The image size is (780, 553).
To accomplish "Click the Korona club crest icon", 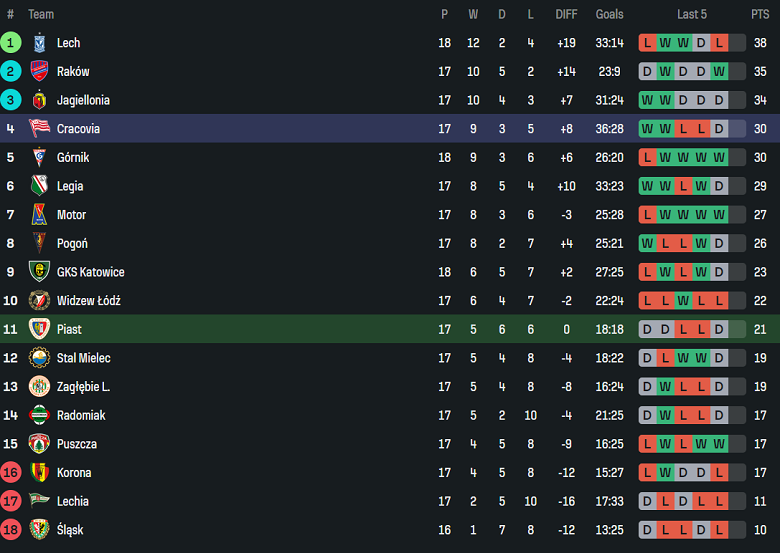I will coord(39,472).
